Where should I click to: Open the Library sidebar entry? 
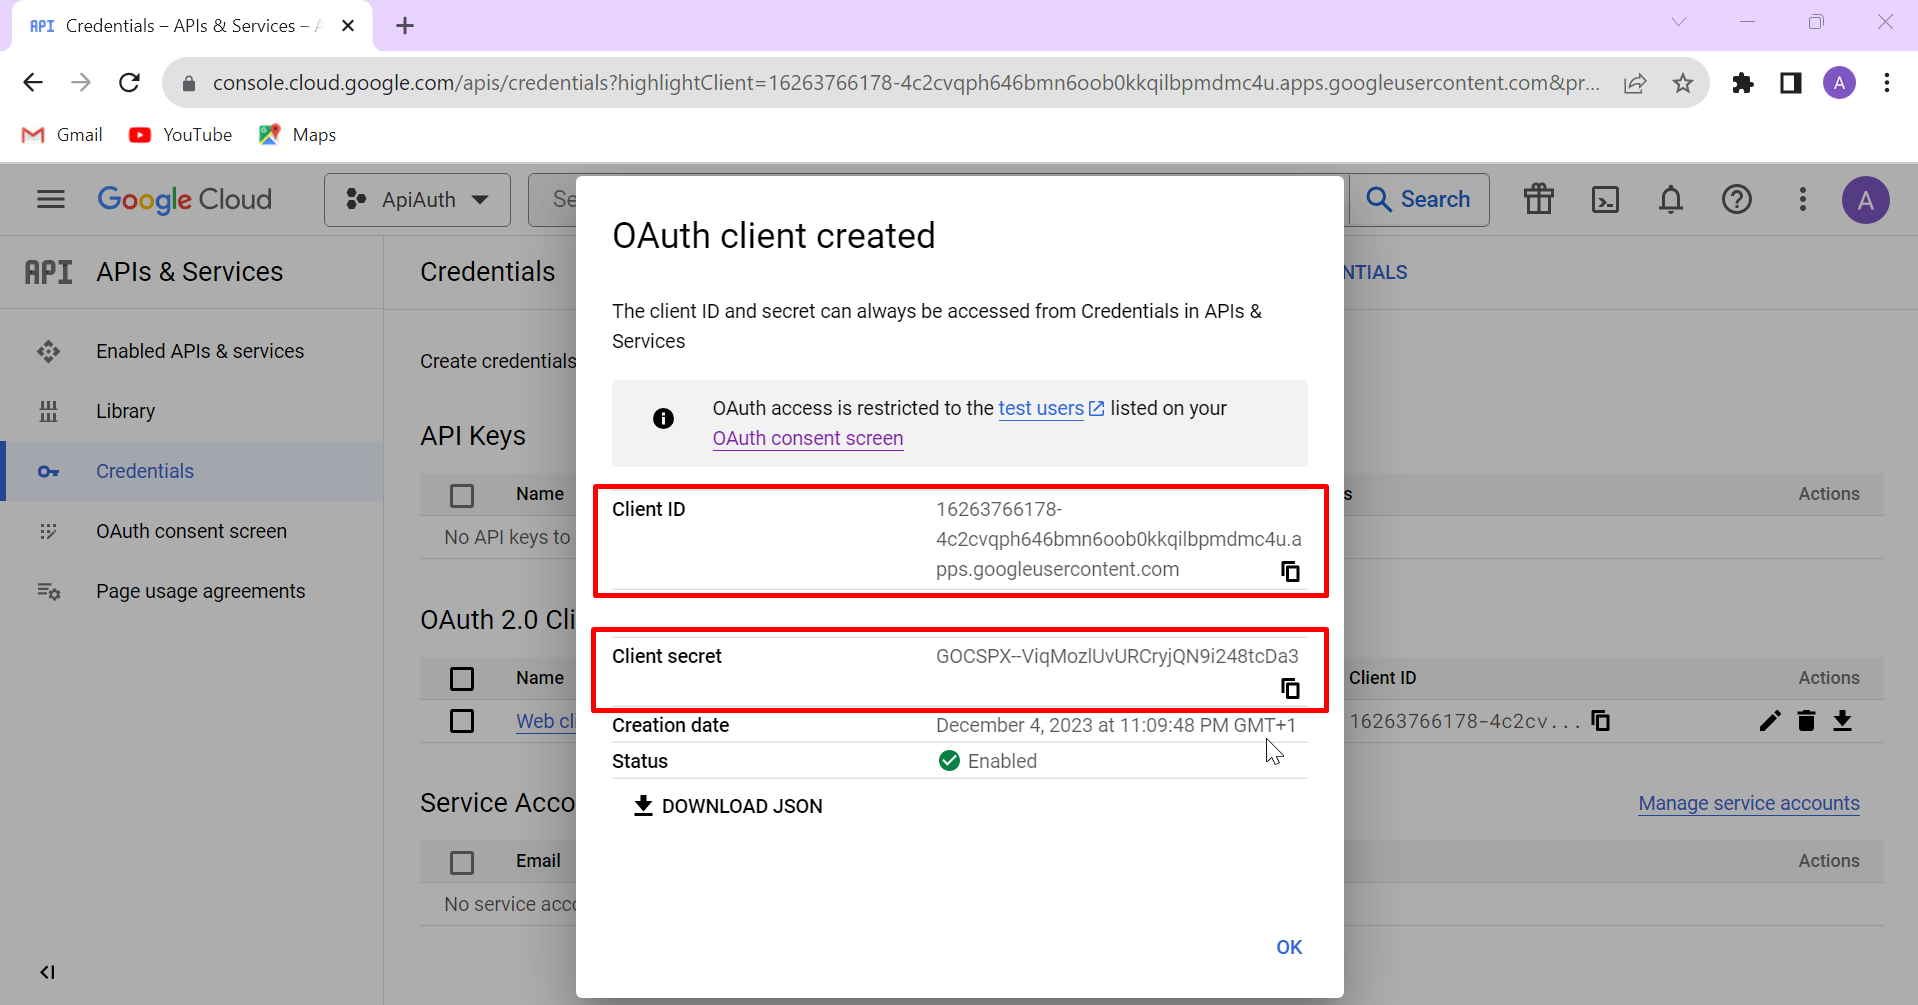point(126,410)
